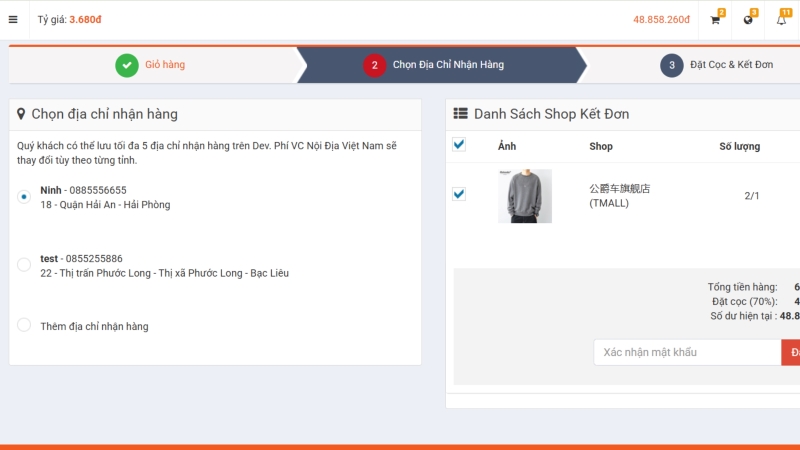Click the list icon beside Danh Sách Shop
This screenshot has width=800, height=450.
[x=460, y=114]
